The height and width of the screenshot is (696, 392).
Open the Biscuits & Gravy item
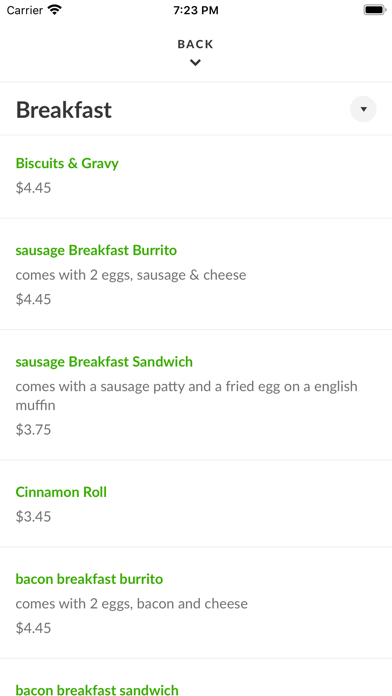pyautogui.click(x=67, y=163)
